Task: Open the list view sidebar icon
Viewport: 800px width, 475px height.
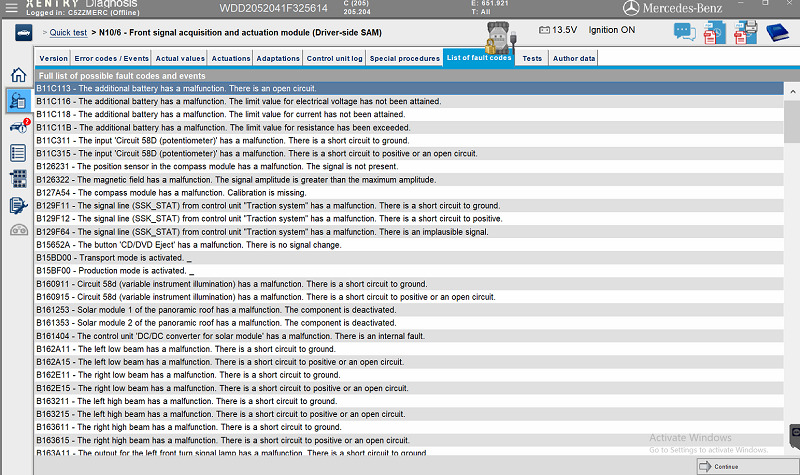Action: click(18, 153)
